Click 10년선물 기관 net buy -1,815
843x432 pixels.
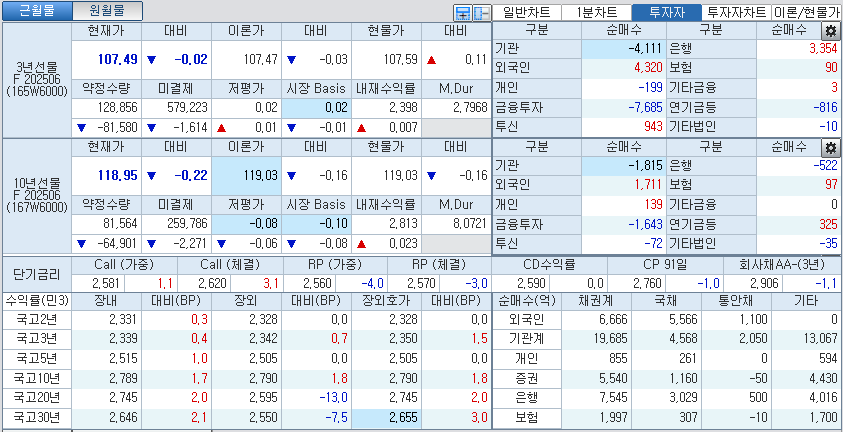pyautogui.click(x=645, y=166)
